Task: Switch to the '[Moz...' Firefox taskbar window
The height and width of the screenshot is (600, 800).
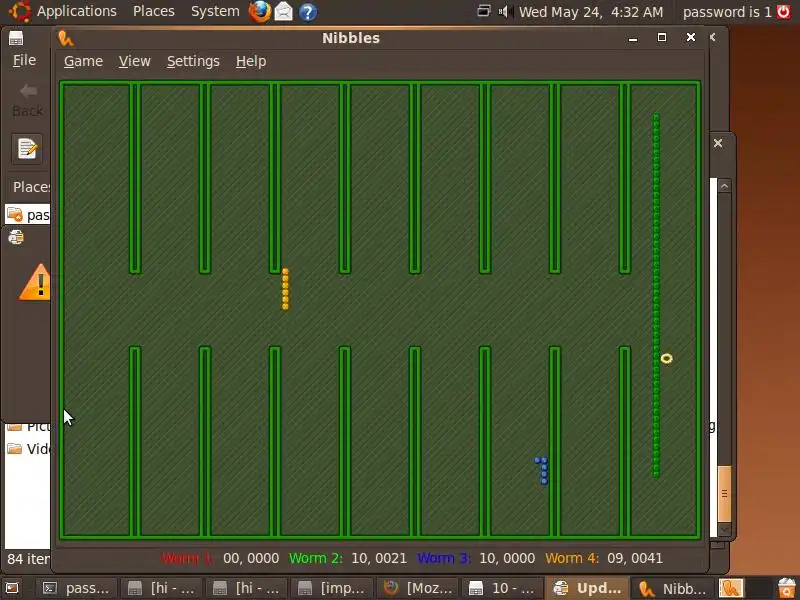Action: pyautogui.click(x=418, y=588)
